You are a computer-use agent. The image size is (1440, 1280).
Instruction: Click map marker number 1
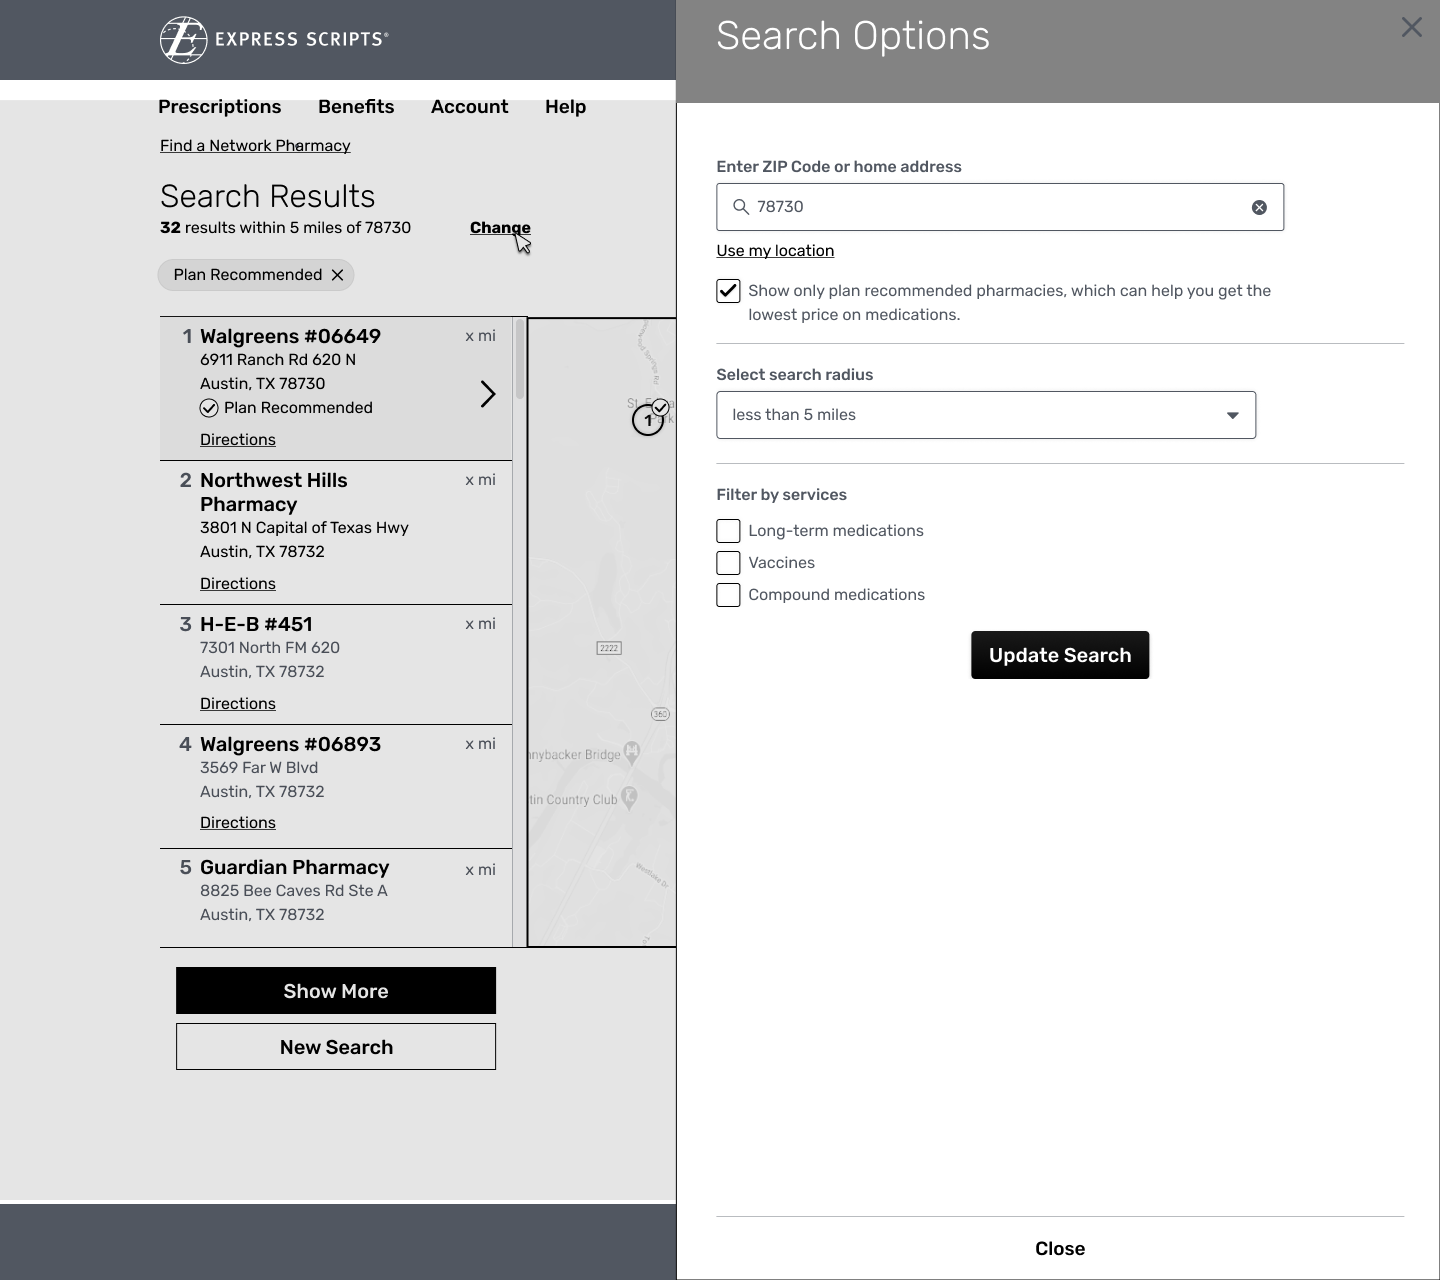(647, 421)
